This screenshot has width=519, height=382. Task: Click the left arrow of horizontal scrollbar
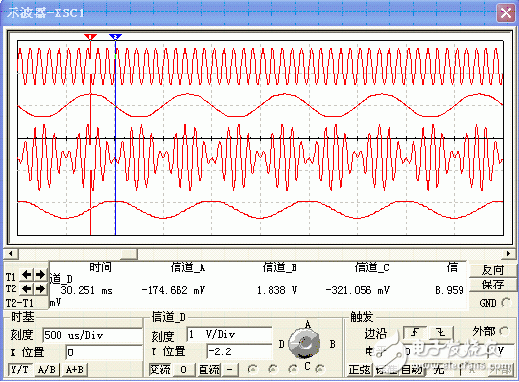(11, 254)
